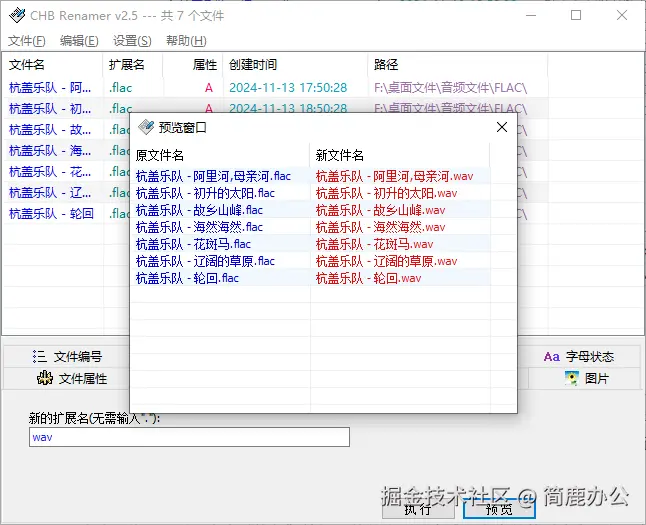Open the 设置(S) menu
Viewport: 646px width, 525px height.
click(x=132, y=41)
